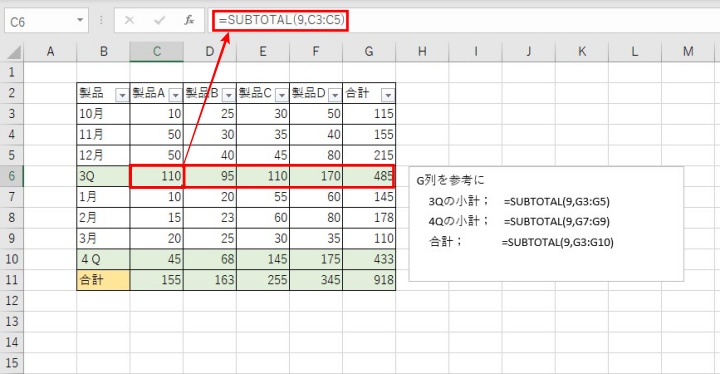Click cell with value 95 in 3Q row
Image resolution: width=720 pixels, height=374 pixels.
210,176
